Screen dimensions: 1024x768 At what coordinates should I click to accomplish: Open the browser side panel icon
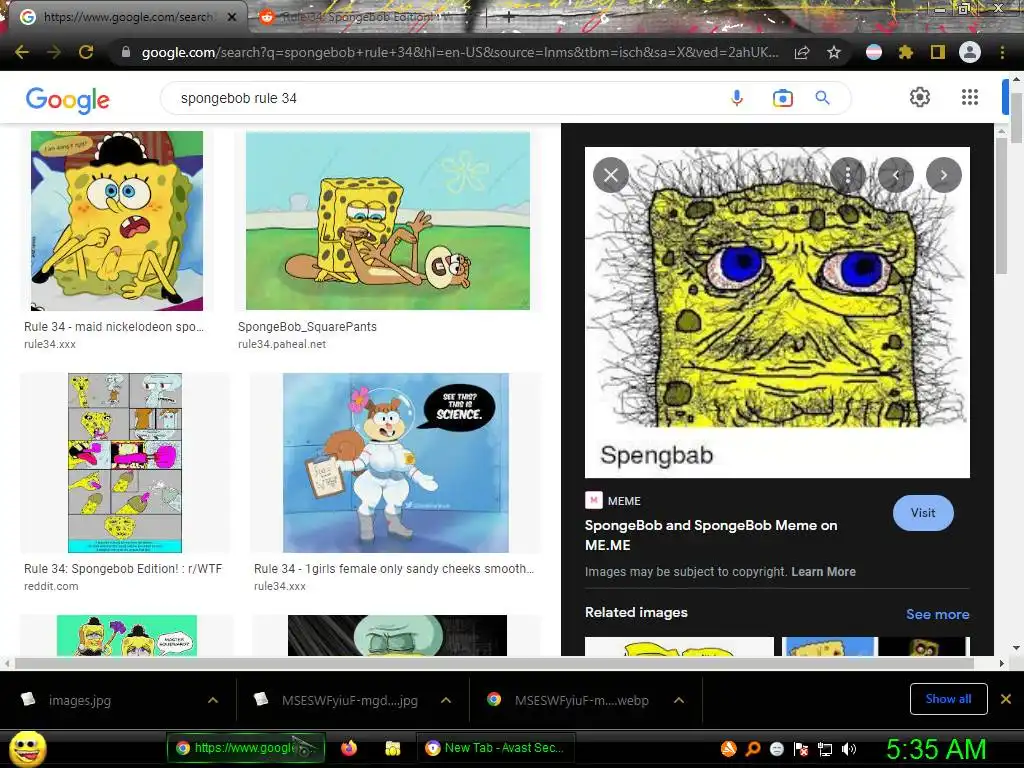click(937, 52)
